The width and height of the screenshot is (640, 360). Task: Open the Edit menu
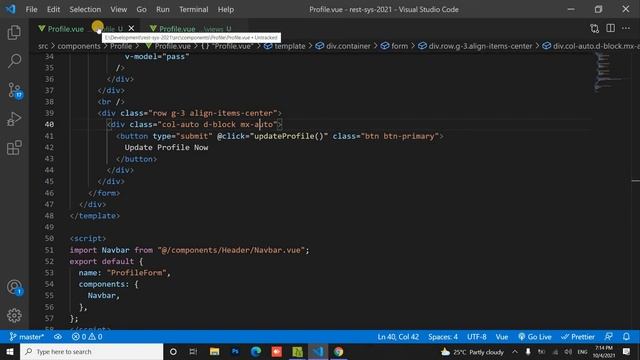[53, 9]
